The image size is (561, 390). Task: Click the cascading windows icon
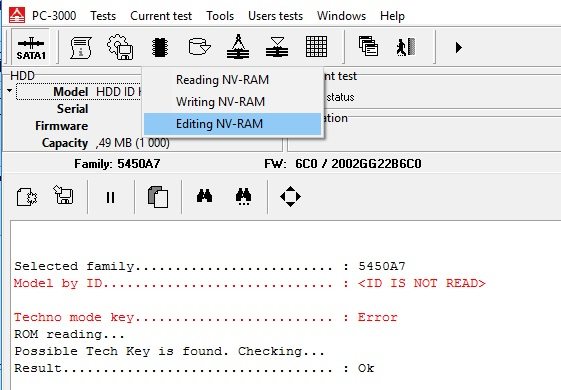click(369, 46)
